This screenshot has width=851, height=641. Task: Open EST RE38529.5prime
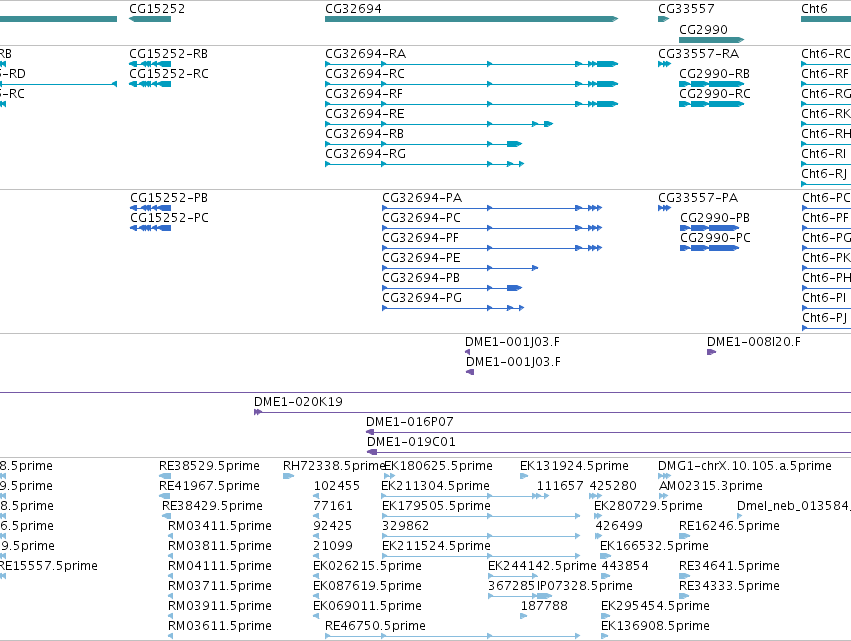pos(209,466)
